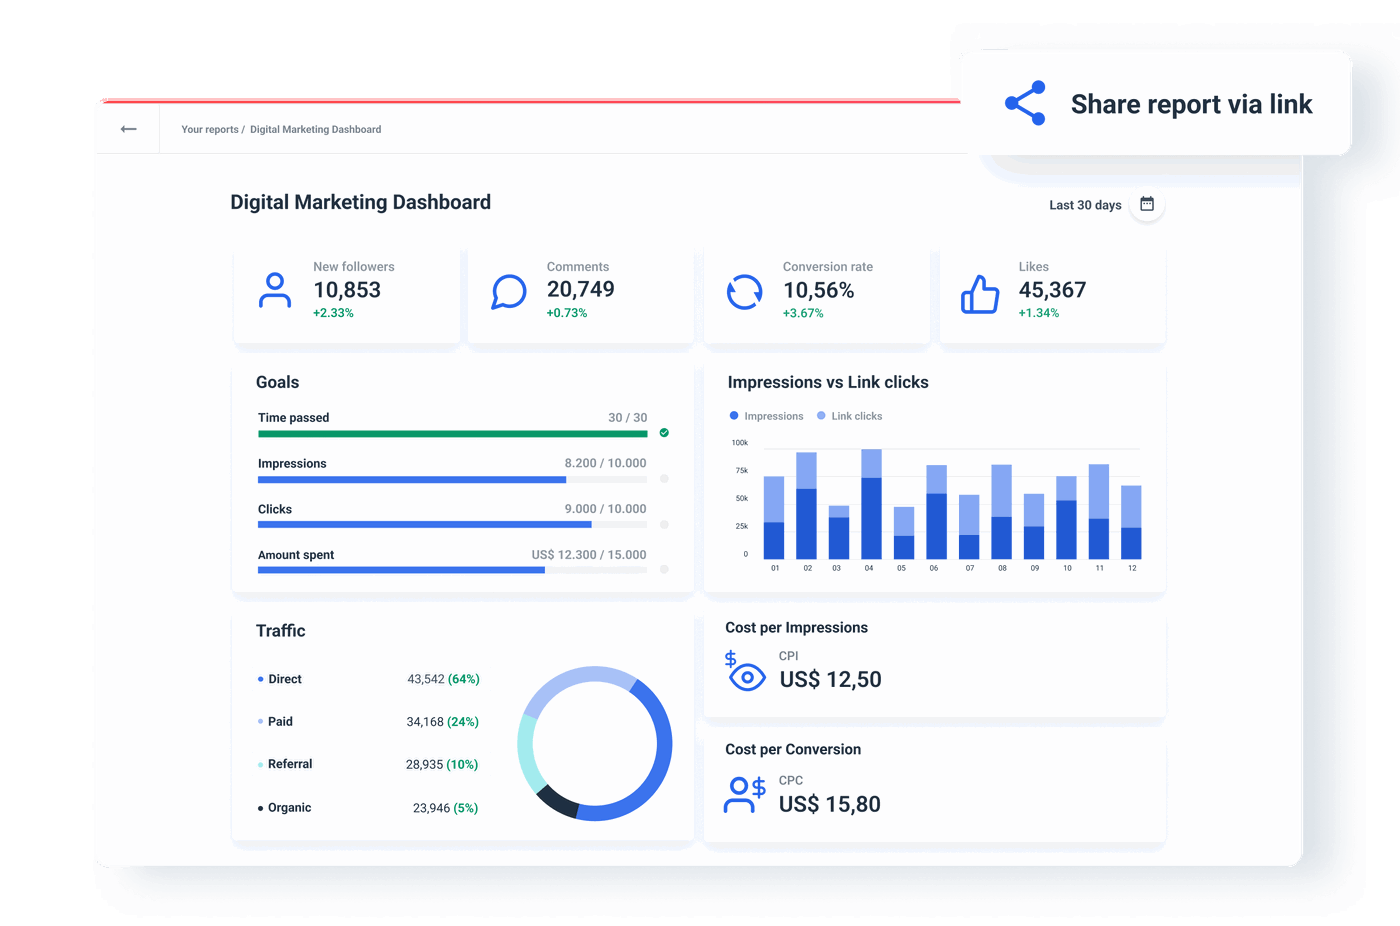Expand options for the Impressions goal
The height and width of the screenshot is (926, 1400).
pyautogui.click(x=664, y=479)
